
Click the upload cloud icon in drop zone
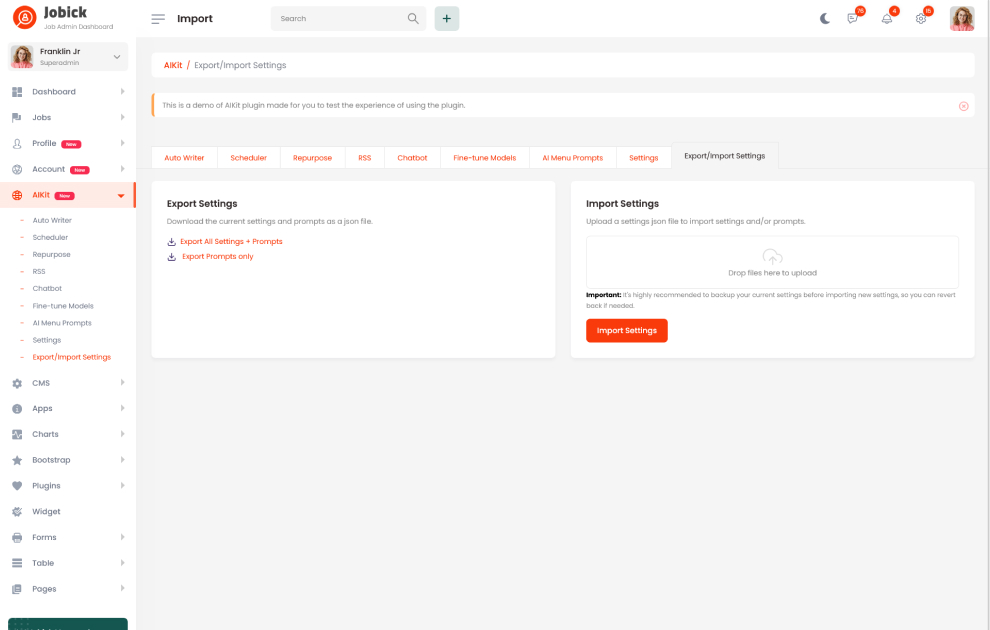(x=772, y=257)
